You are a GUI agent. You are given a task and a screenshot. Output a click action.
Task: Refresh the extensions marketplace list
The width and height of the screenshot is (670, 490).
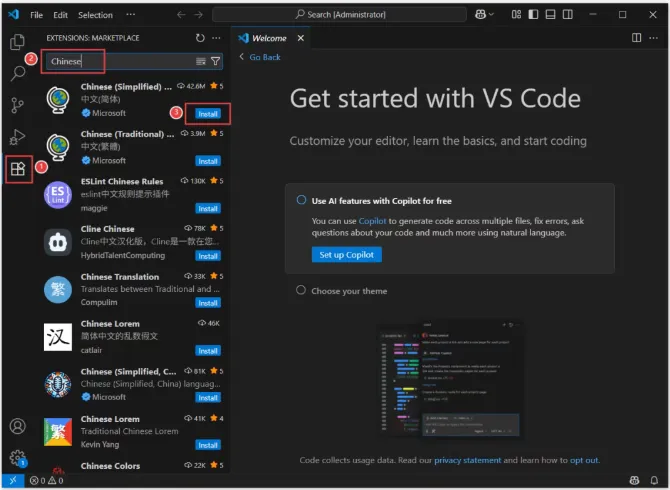click(x=200, y=38)
